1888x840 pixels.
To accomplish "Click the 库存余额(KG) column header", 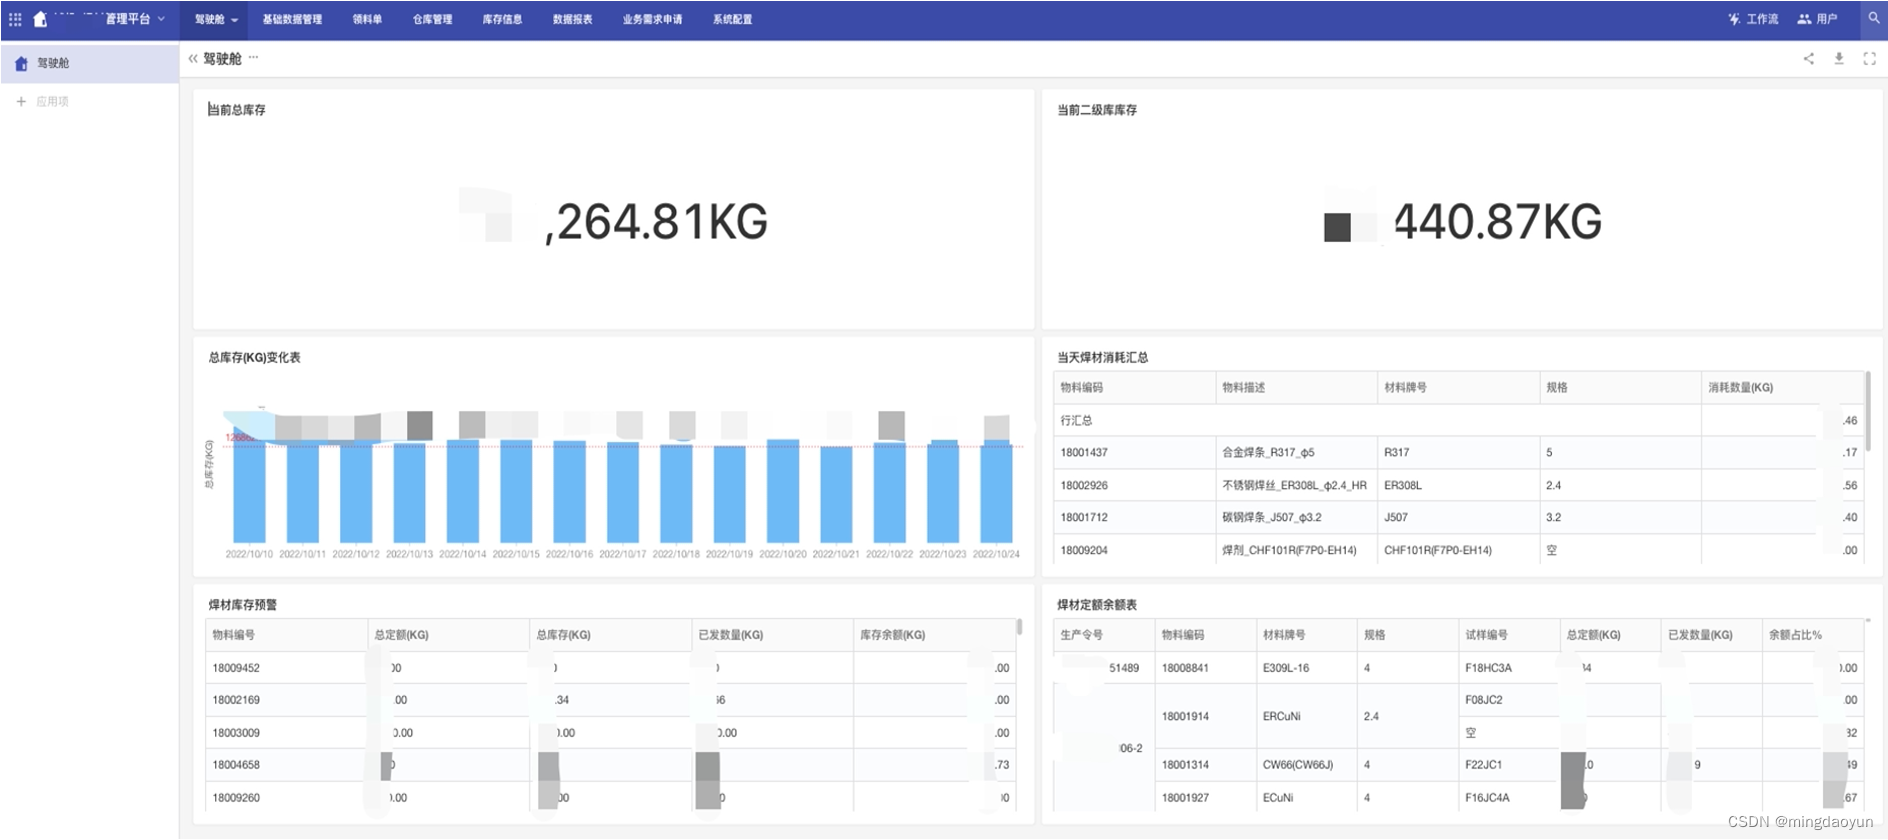I will [x=934, y=635].
